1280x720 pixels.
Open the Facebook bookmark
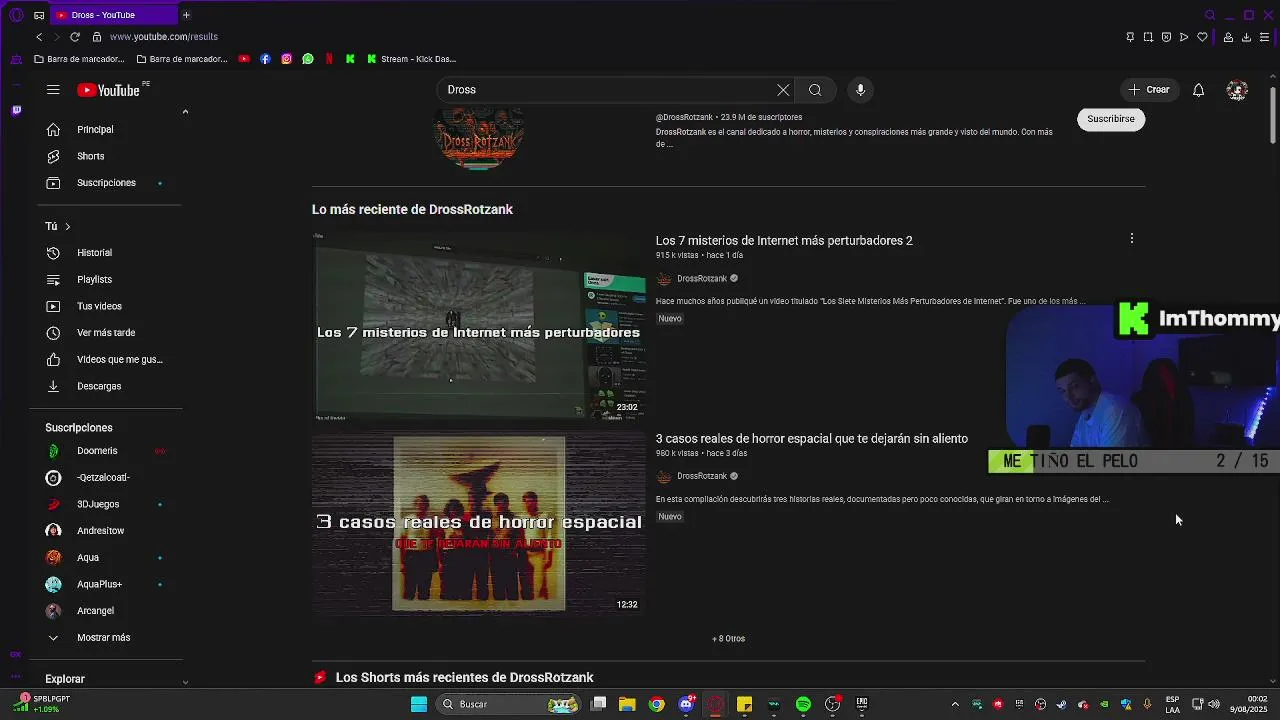(x=265, y=59)
